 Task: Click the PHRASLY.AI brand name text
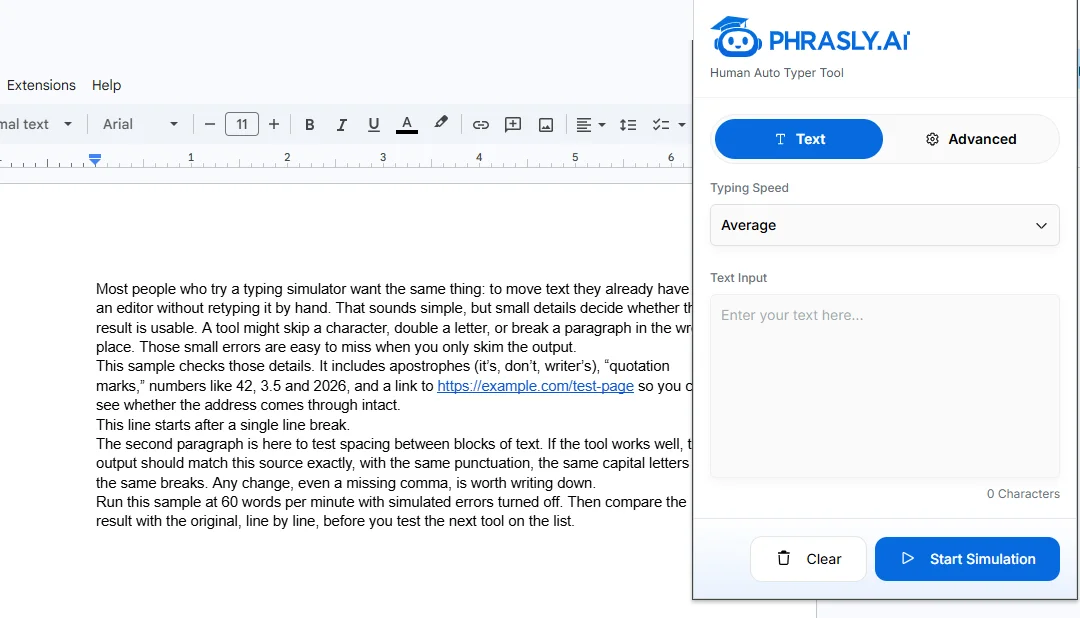pyautogui.click(x=839, y=41)
